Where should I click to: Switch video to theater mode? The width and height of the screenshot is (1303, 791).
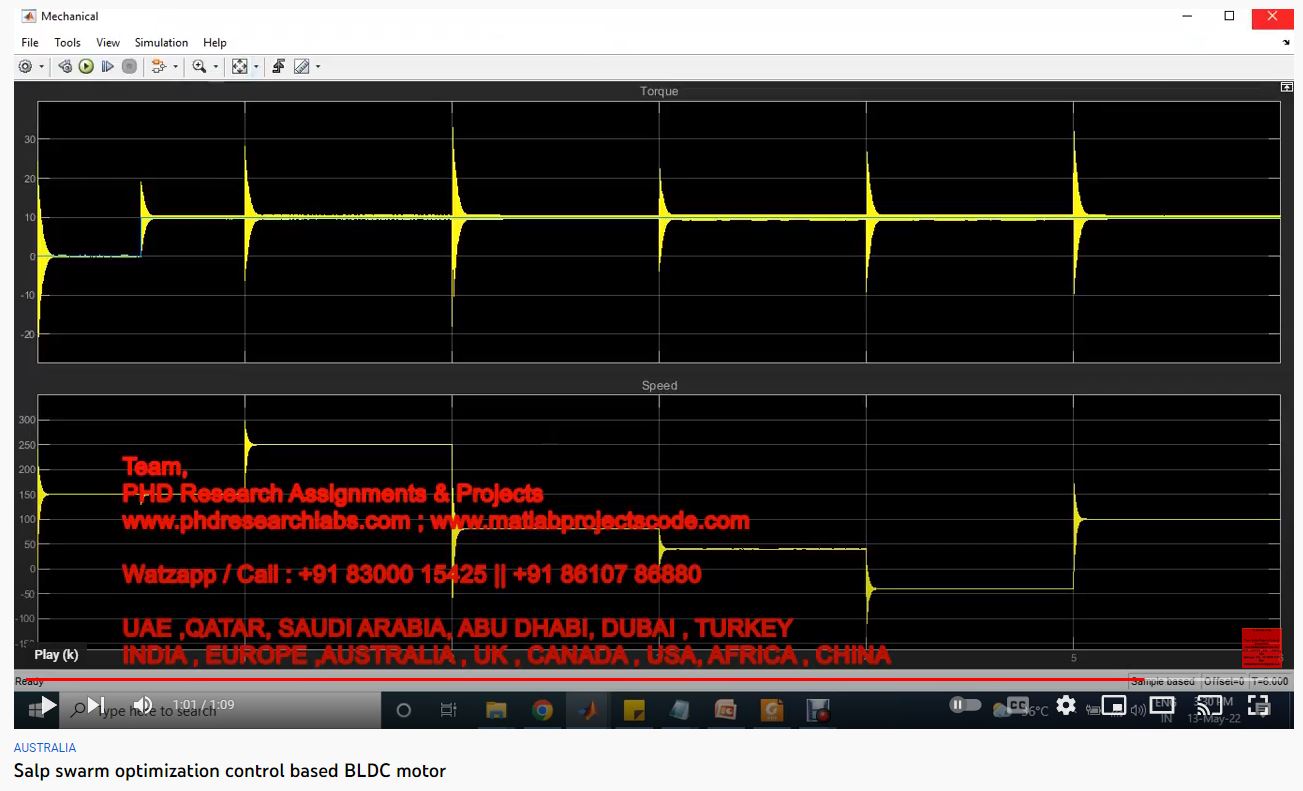coord(1162,706)
